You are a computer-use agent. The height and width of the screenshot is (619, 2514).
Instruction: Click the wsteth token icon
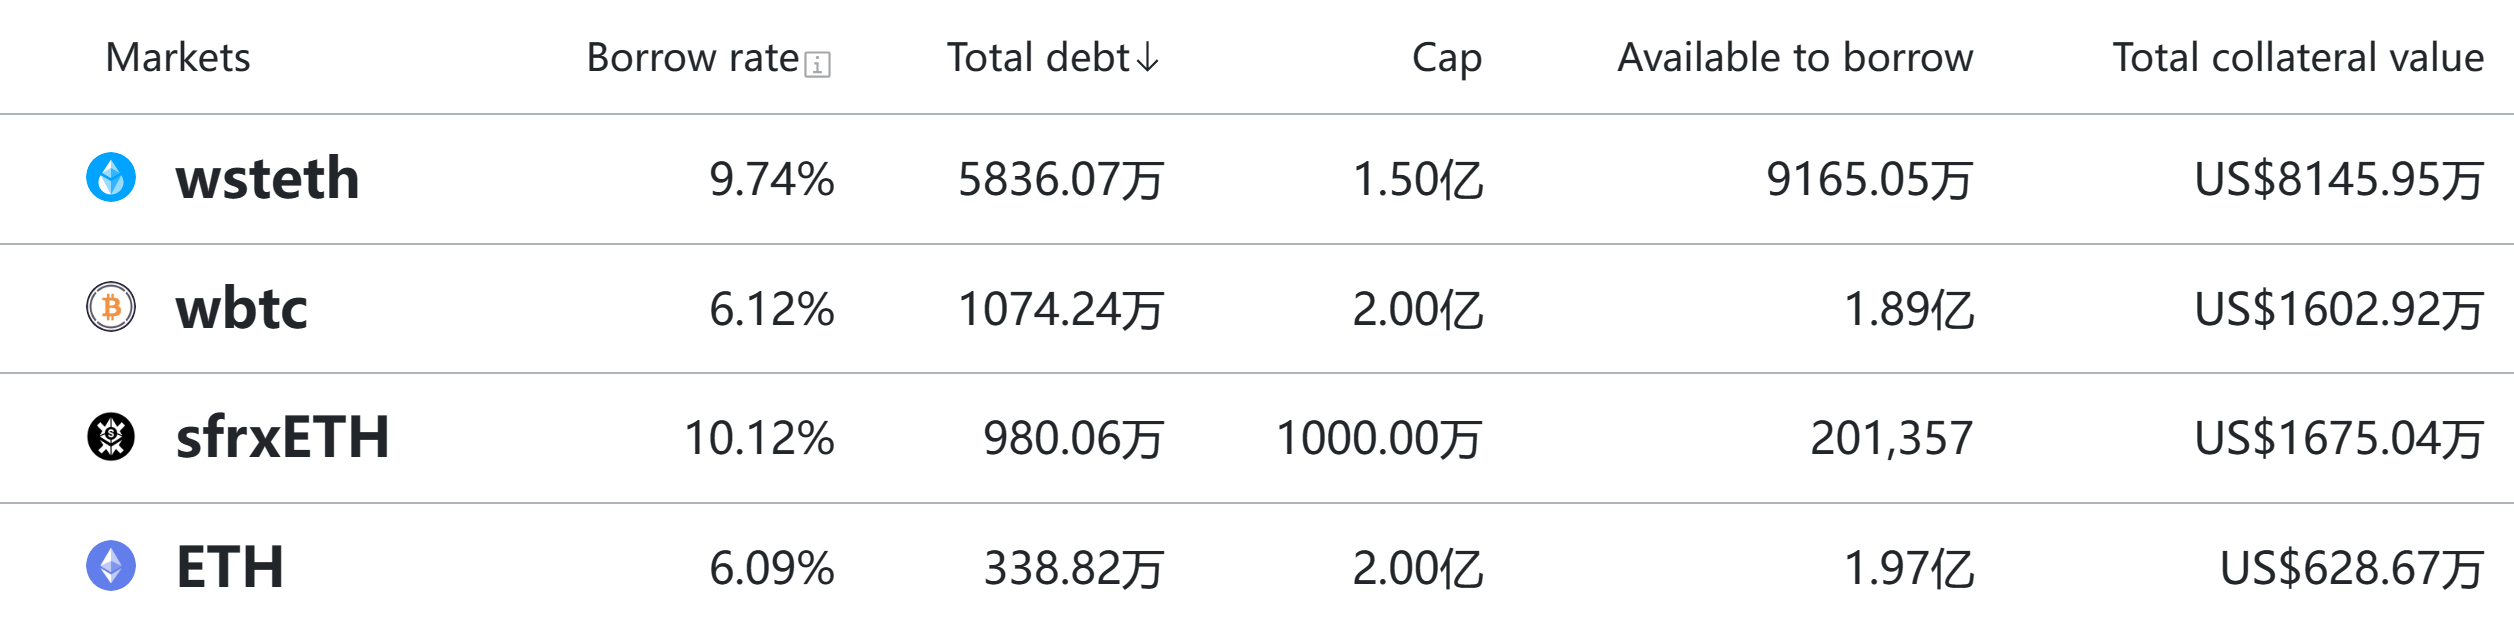tap(111, 177)
